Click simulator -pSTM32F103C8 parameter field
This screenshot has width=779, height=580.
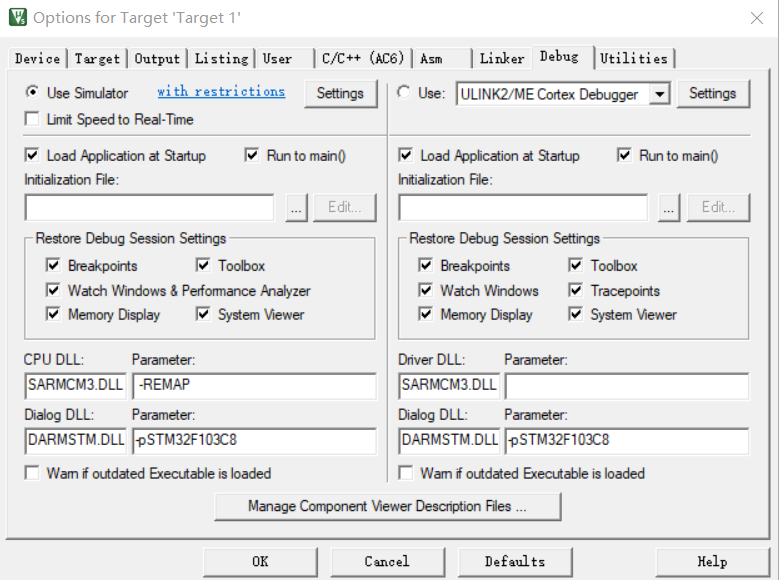[x=254, y=441]
